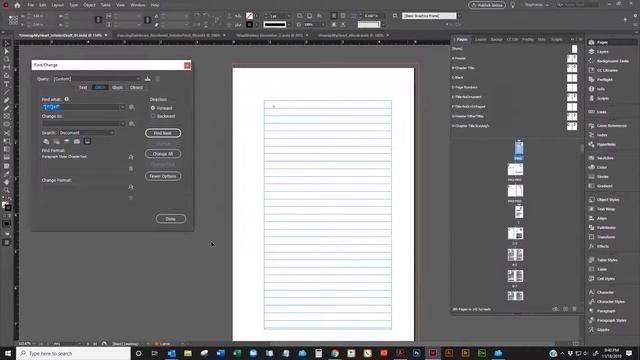Open the Layers panel from the dock

coord(602,52)
